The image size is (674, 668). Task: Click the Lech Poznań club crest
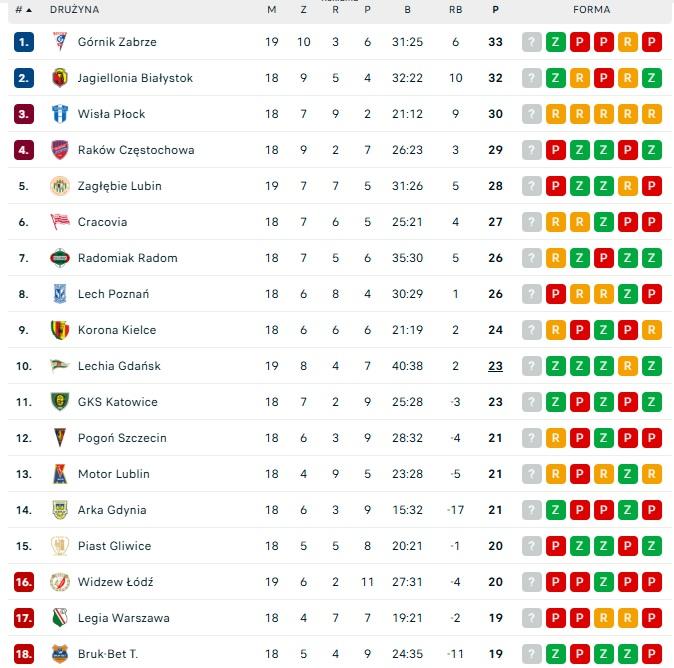coord(59,294)
